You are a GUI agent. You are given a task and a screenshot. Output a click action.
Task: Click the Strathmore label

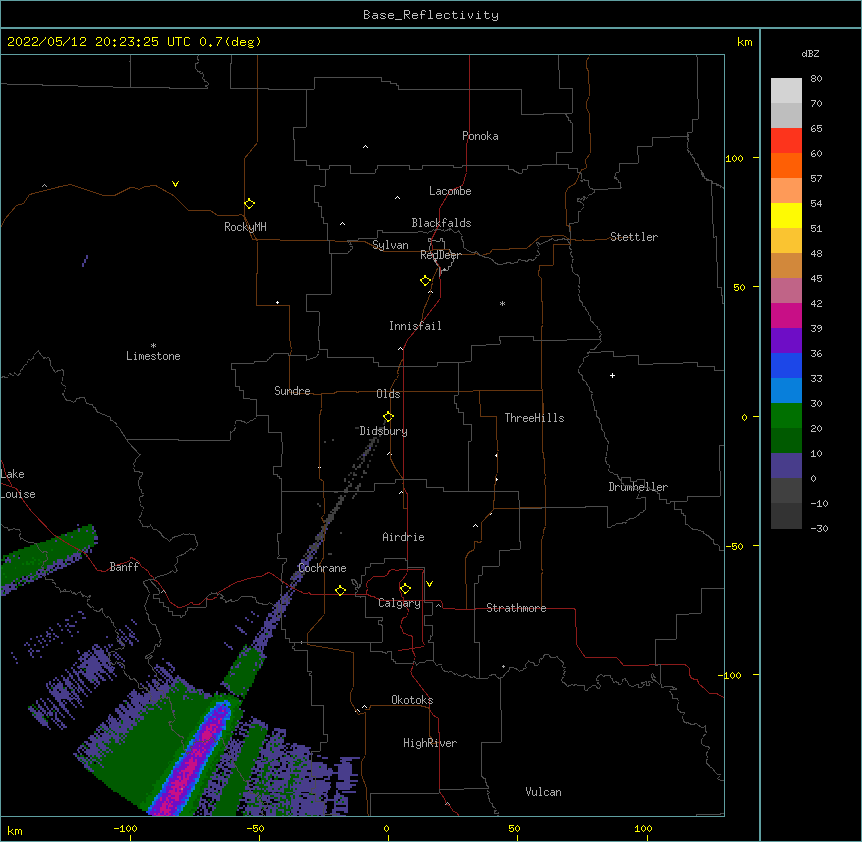pyautogui.click(x=516, y=608)
